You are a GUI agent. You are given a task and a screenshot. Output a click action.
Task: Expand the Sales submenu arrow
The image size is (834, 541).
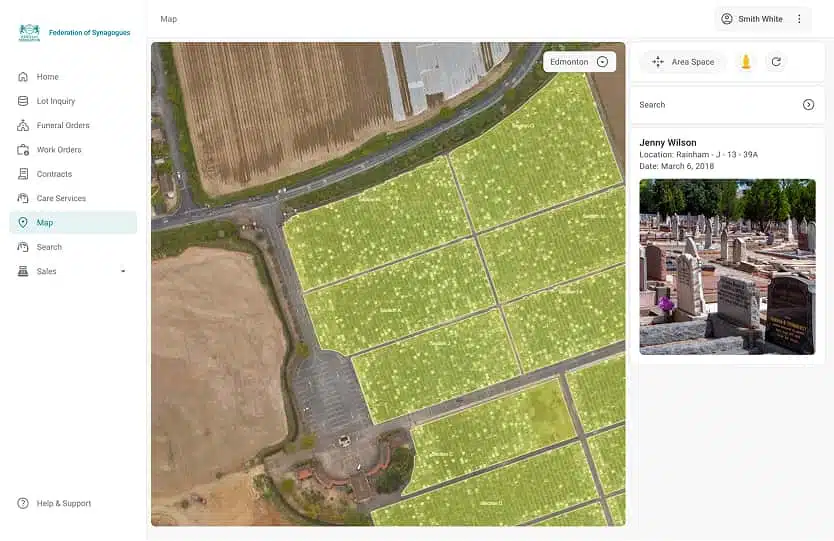(x=123, y=271)
